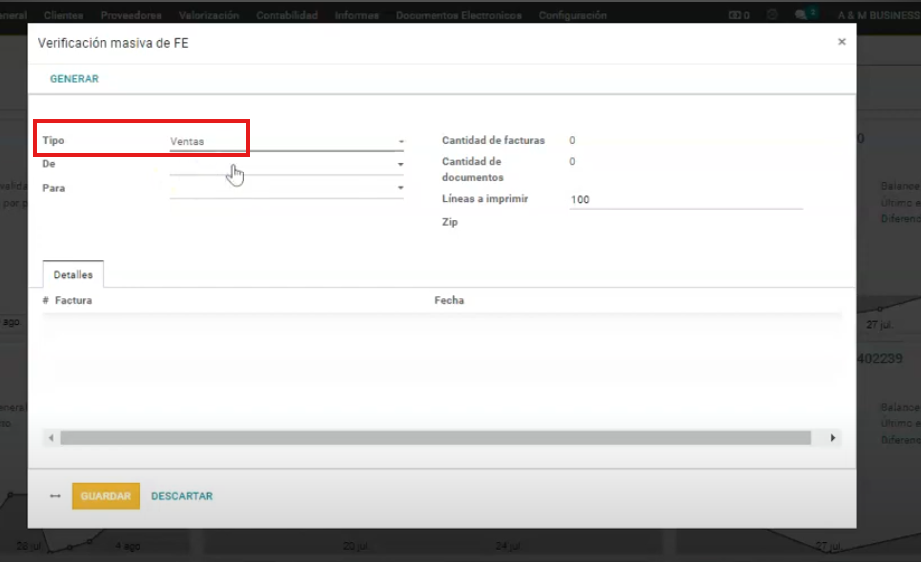This screenshot has height=562, width=921.
Task: Click the Líneas a imprimir input field
Action: click(x=685, y=200)
